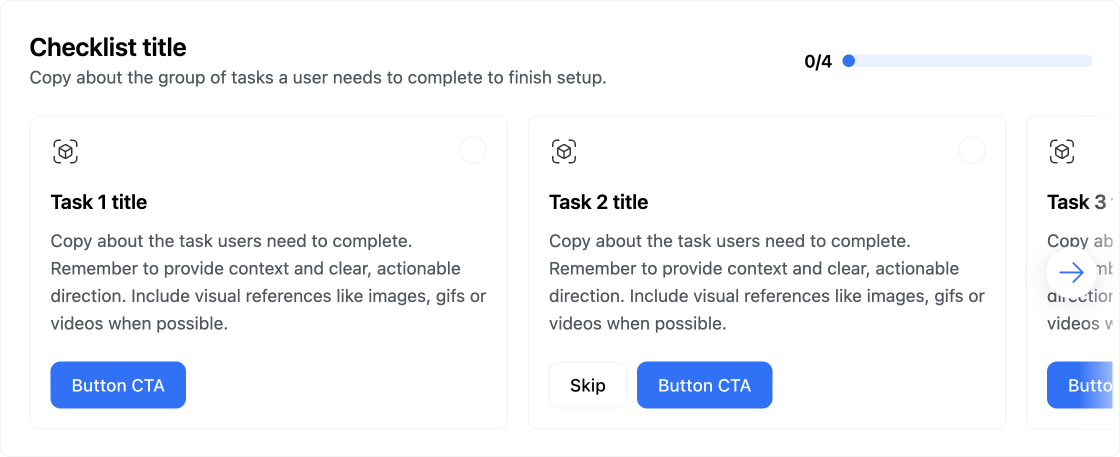The width and height of the screenshot is (1120, 457).
Task: Click the cube icon in Task 1 card
Action: [x=65, y=152]
